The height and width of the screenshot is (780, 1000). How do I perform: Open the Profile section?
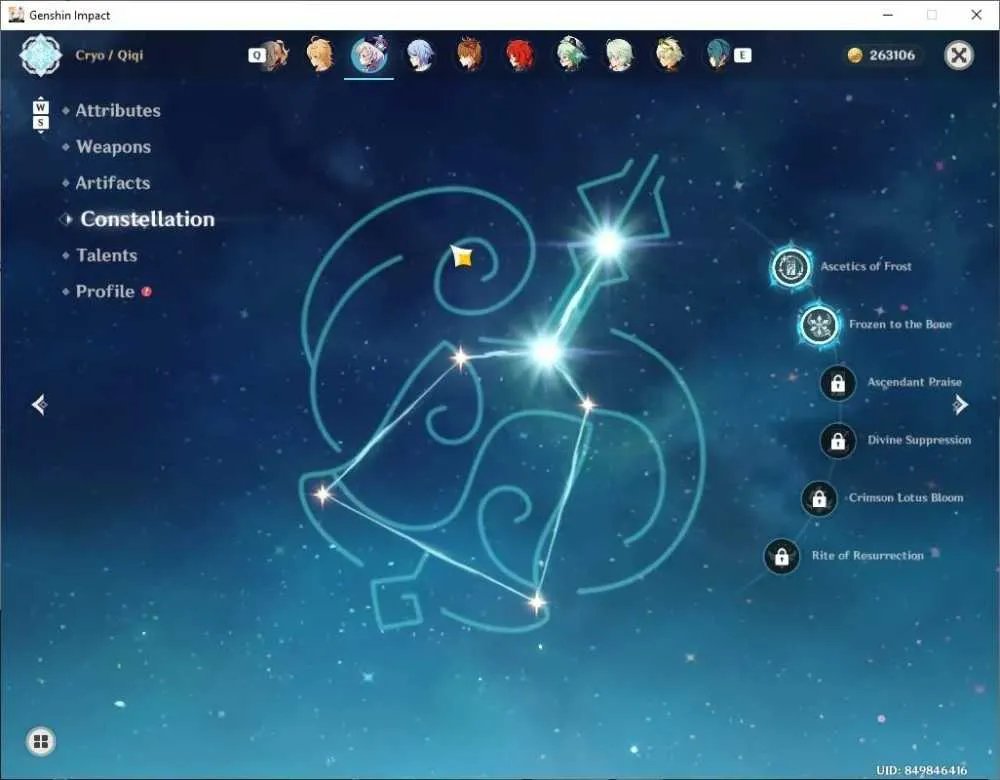click(x=105, y=291)
